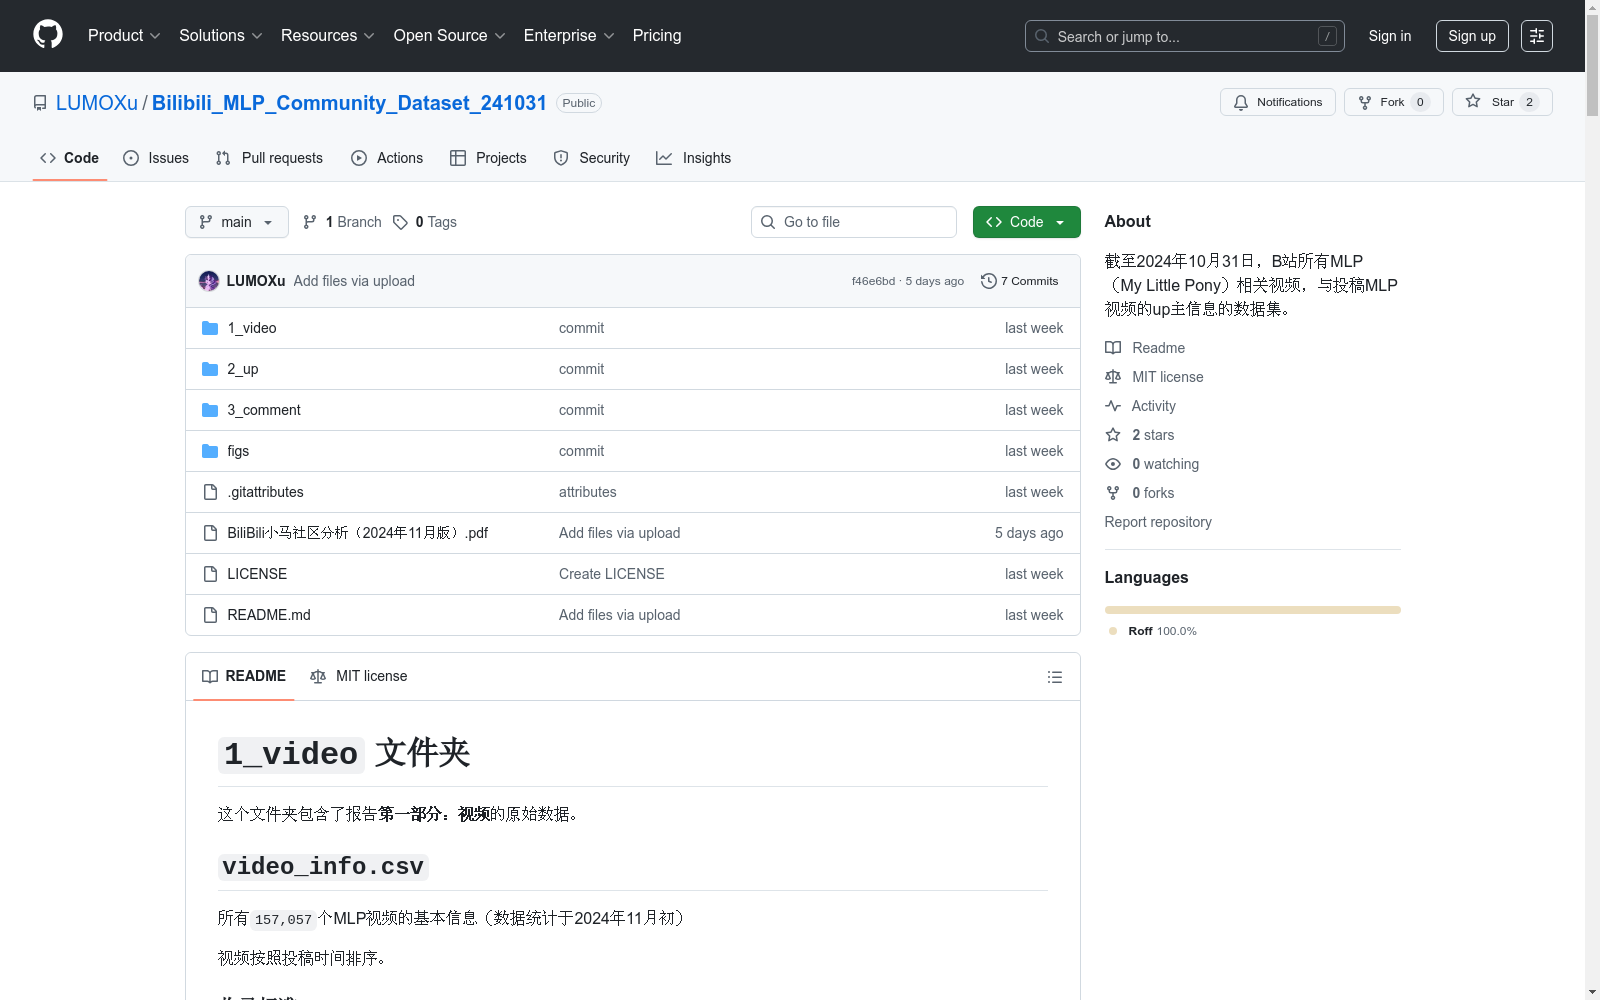Click the Roff language percentage bar
The image size is (1600, 1000).
(x=1252, y=610)
